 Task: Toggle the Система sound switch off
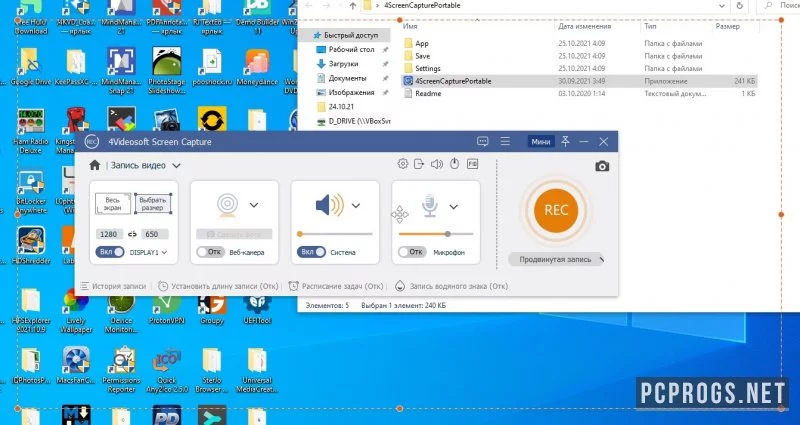pos(311,252)
